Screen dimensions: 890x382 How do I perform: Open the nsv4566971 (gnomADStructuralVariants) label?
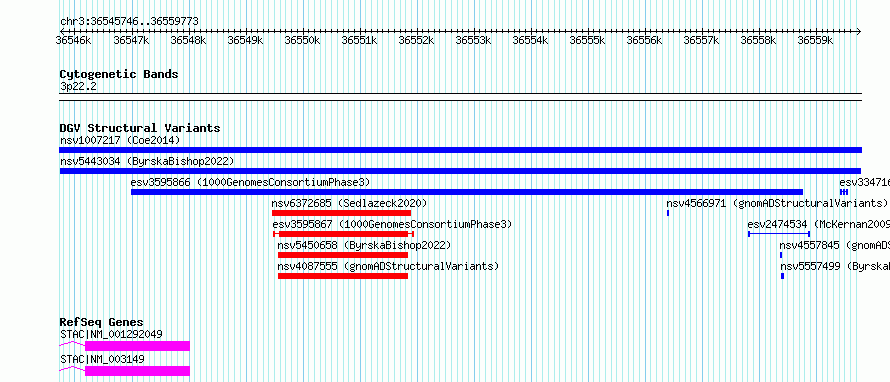pos(777,203)
